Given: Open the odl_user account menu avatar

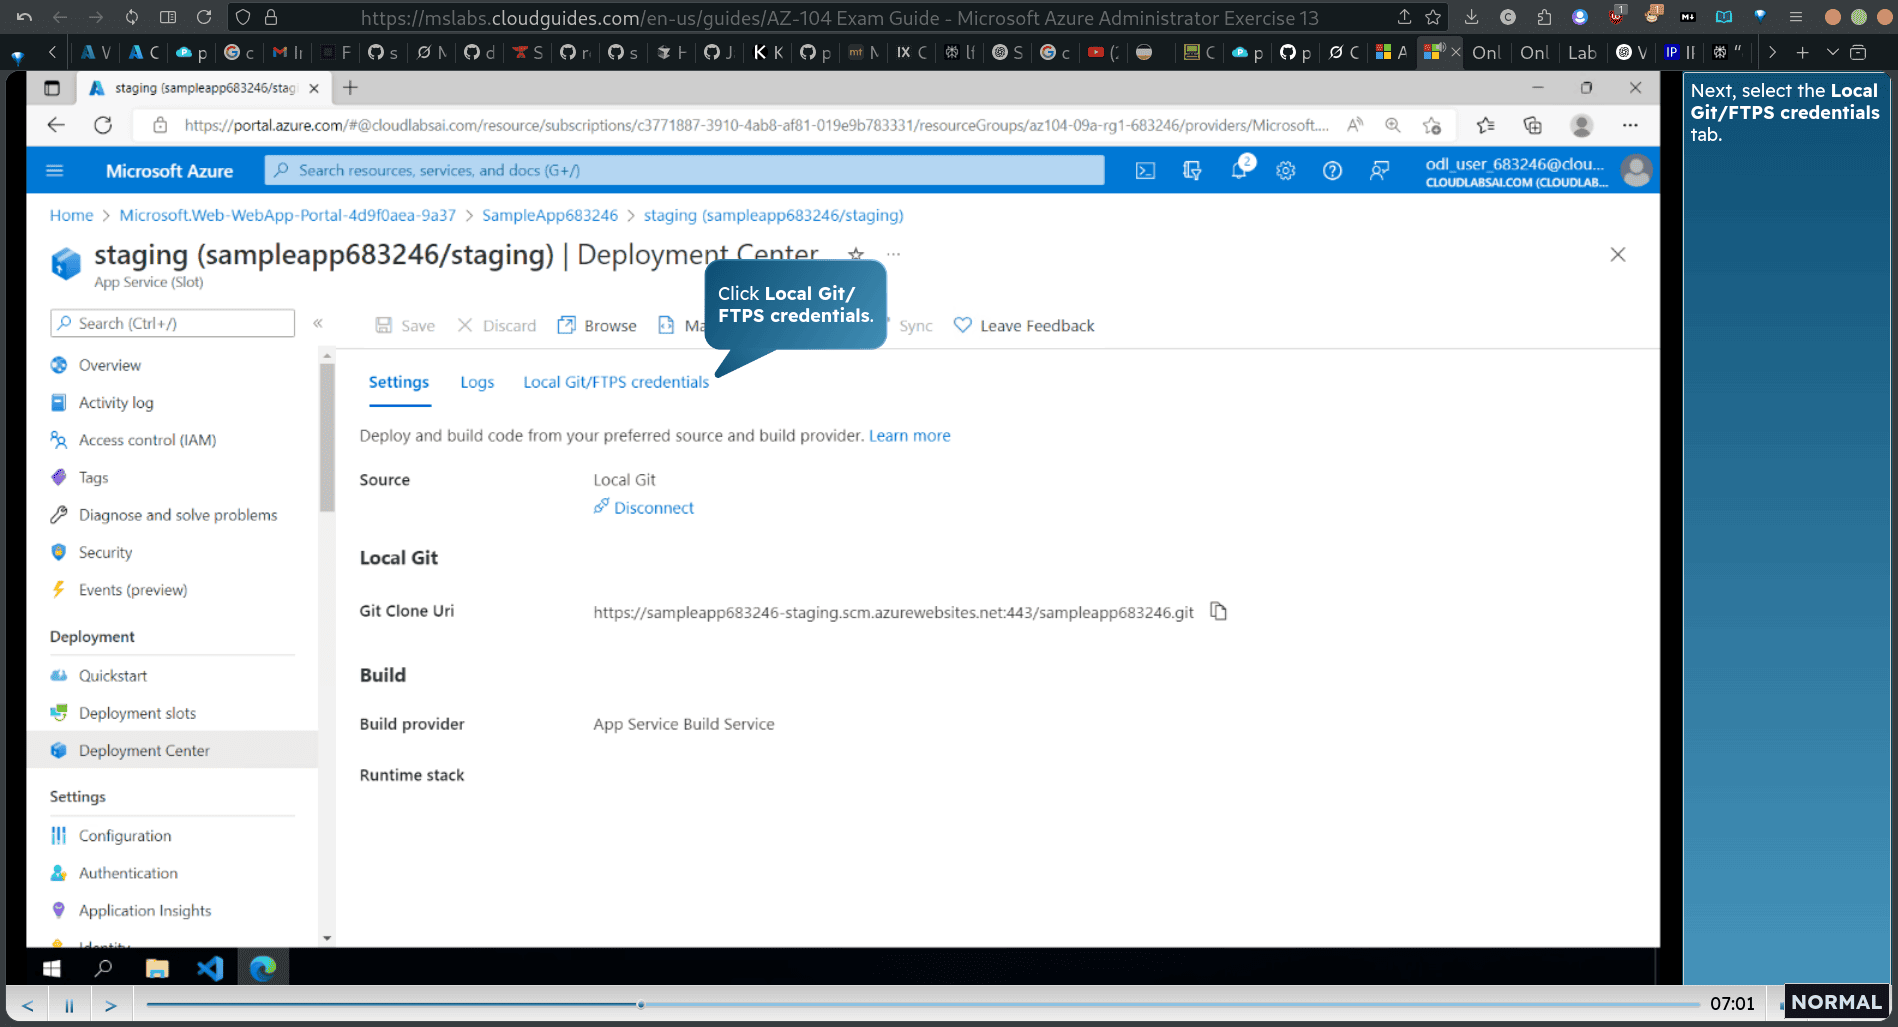Looking at the screenshot, I should tap(1636, 171).
